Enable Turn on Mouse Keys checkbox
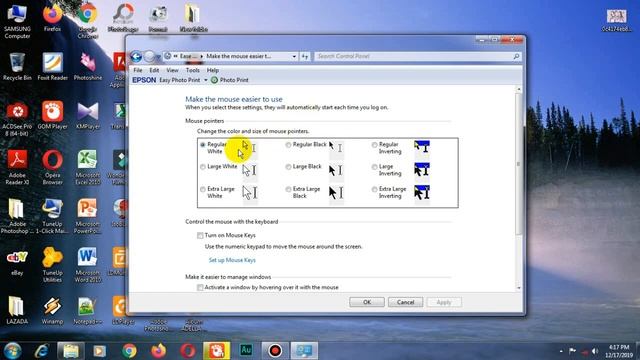The height and width of the screenshot is (360, 640). click(x=200, y=236)
